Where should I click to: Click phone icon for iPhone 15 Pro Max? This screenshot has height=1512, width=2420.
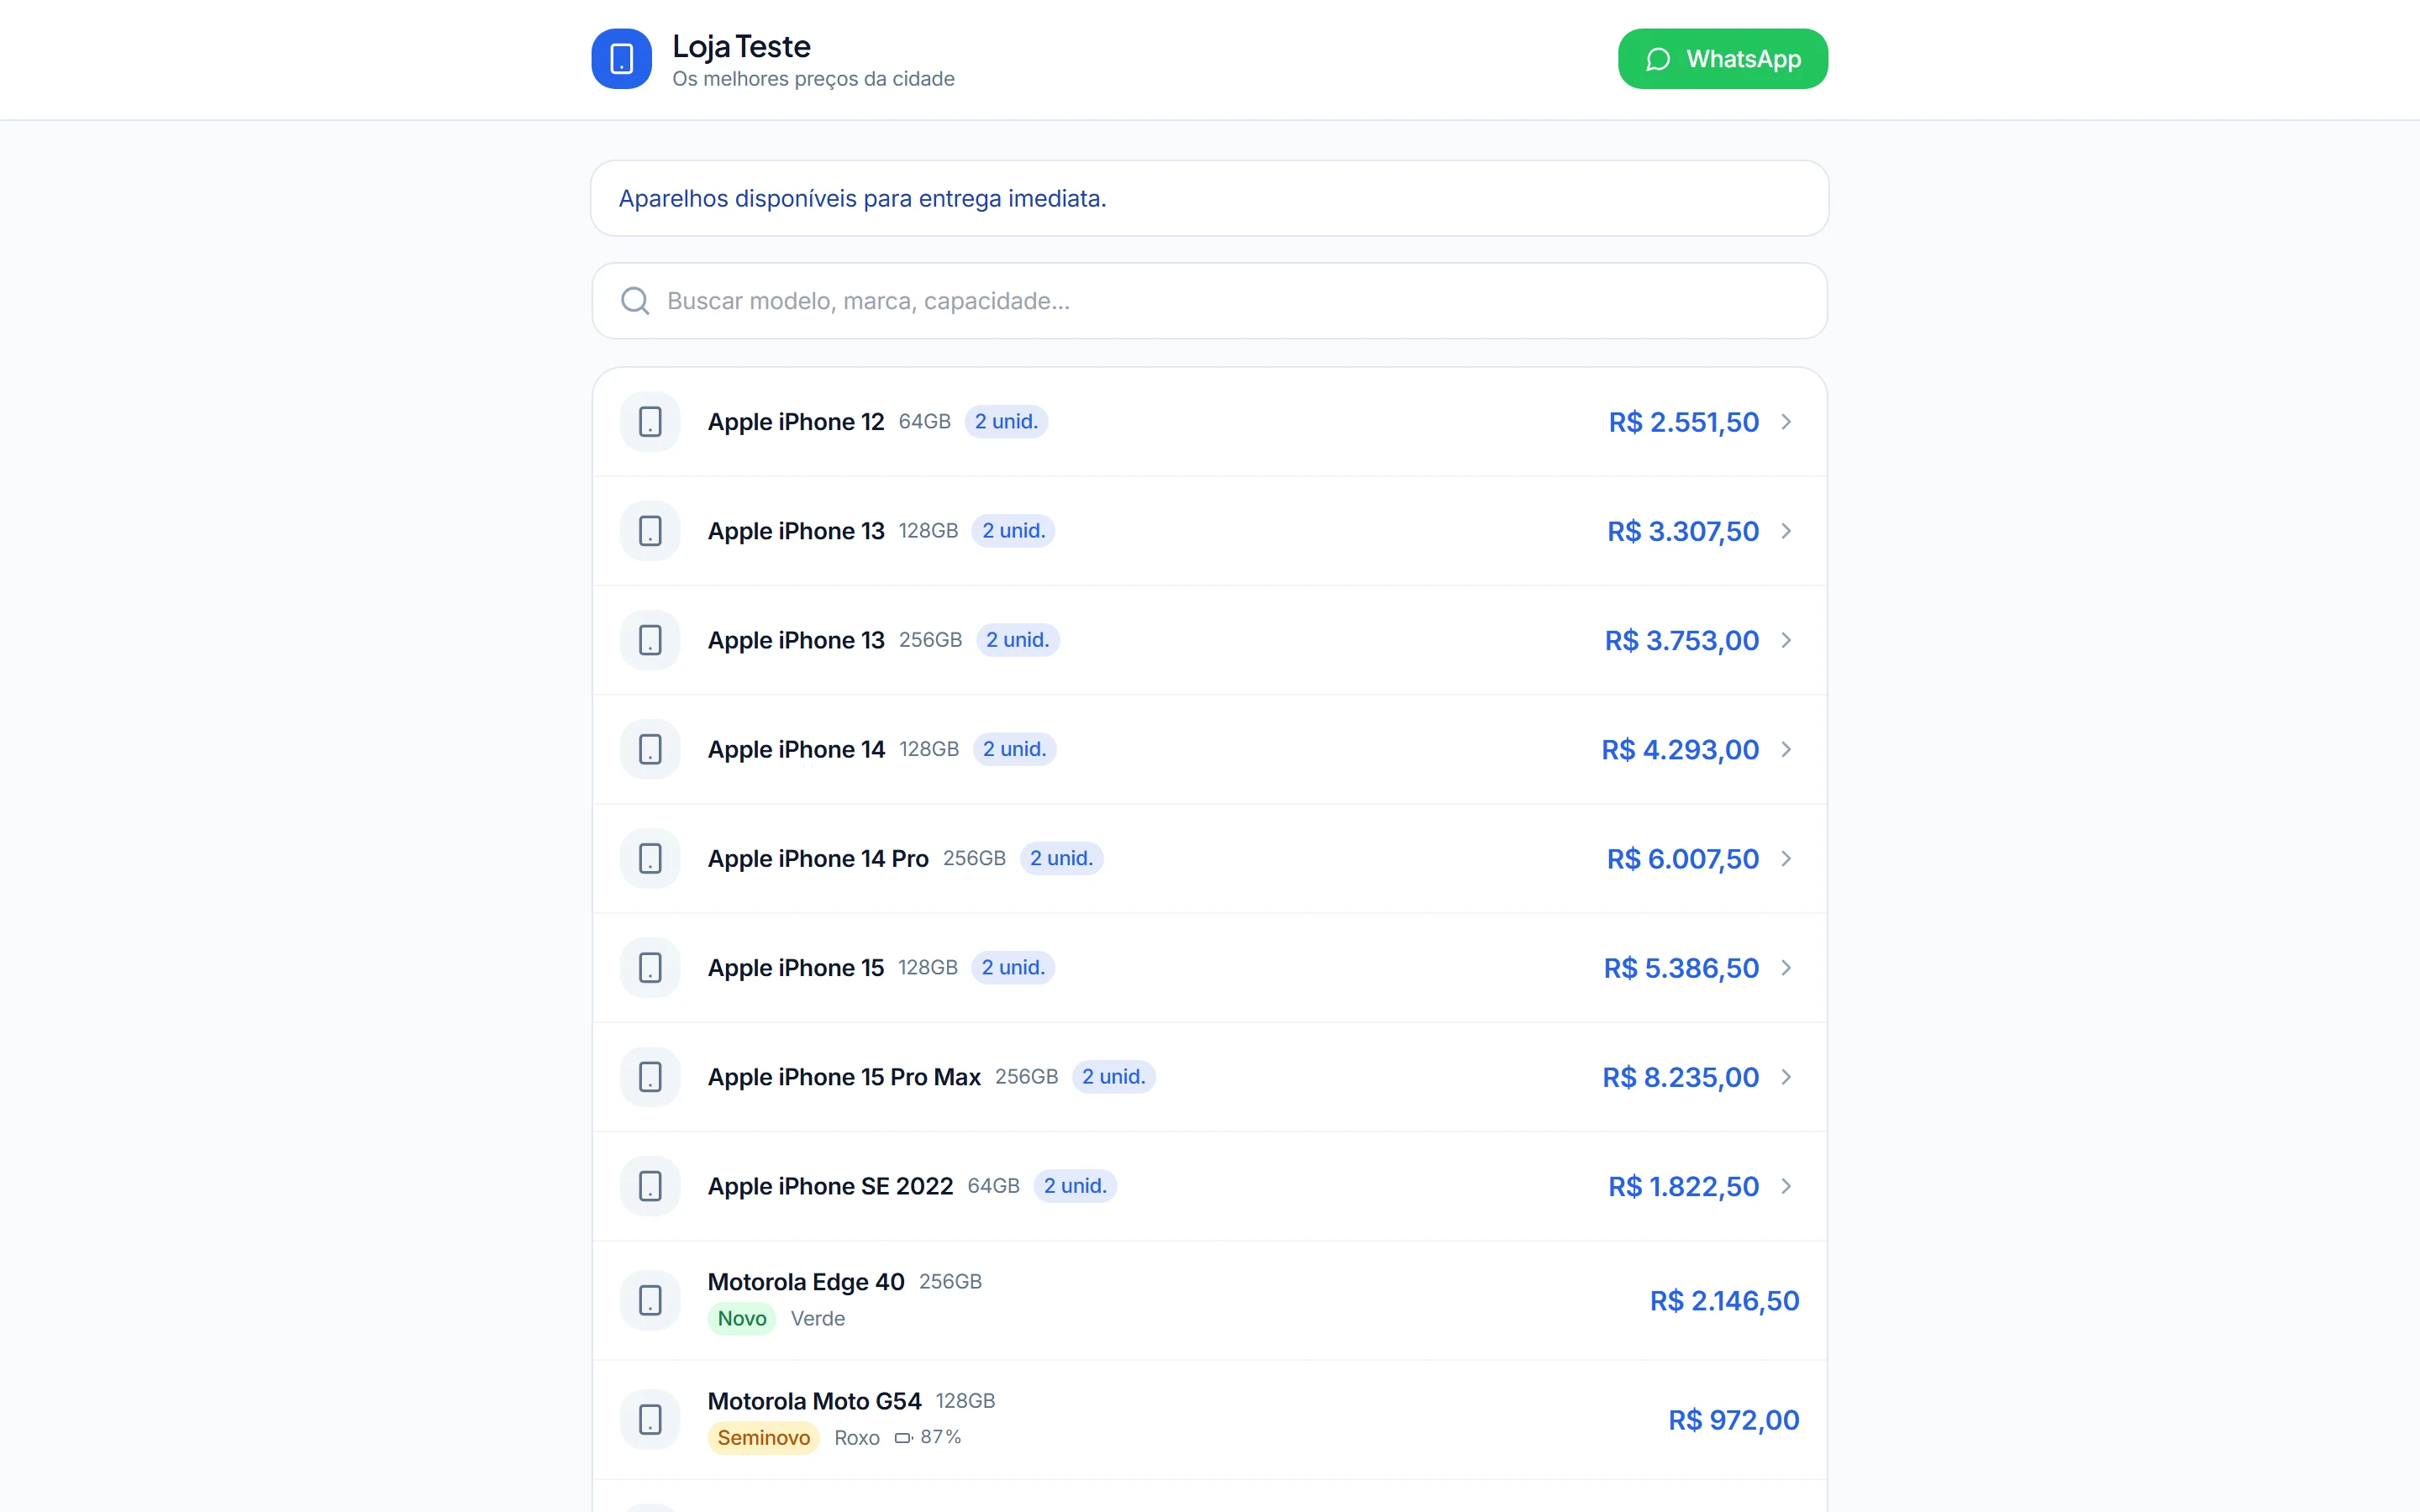[x=650, y=1077]
